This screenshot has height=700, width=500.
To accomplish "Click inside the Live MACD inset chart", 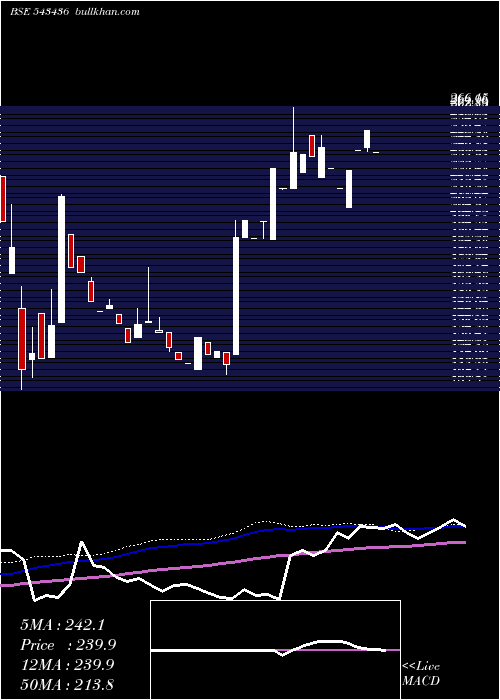I will point(275,650).
